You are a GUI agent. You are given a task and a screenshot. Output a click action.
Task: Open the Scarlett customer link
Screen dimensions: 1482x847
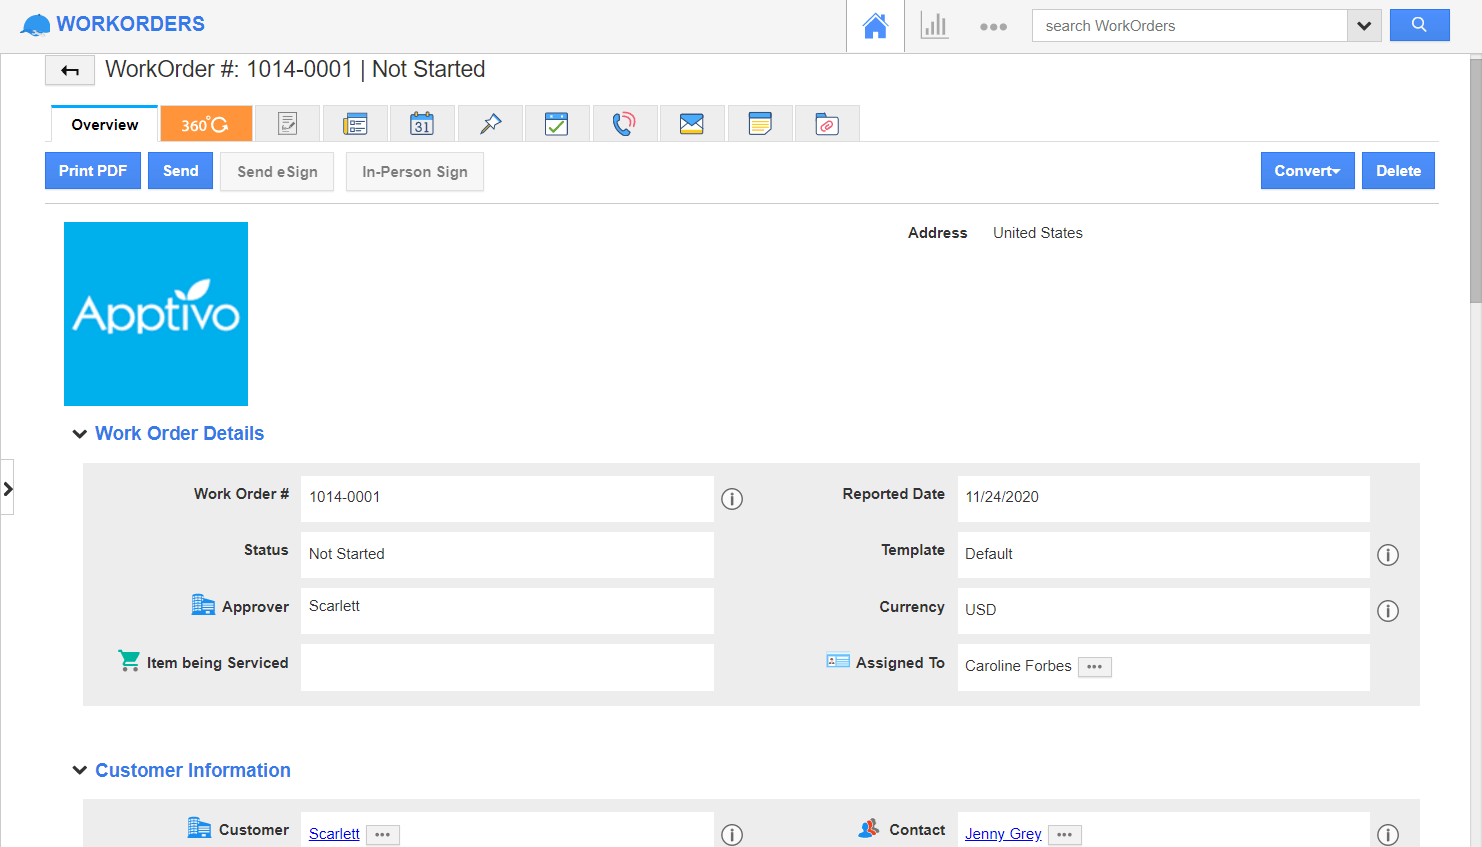tap(333, 833)
